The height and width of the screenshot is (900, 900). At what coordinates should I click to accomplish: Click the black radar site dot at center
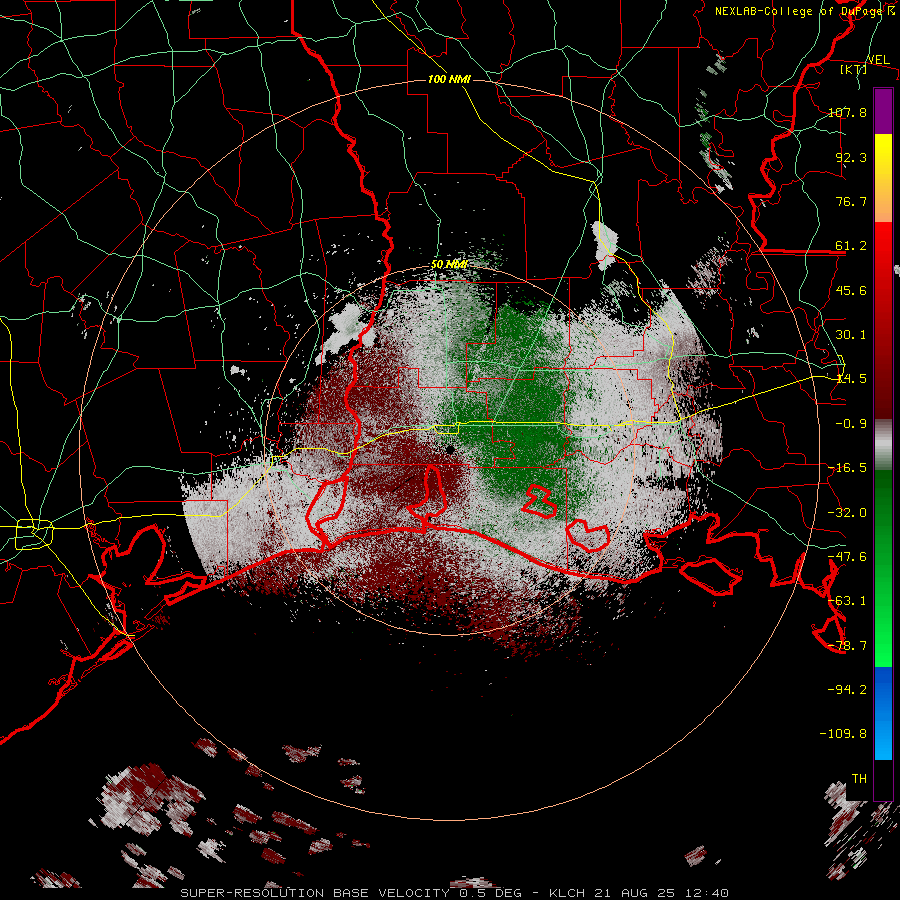pos(450,448)
